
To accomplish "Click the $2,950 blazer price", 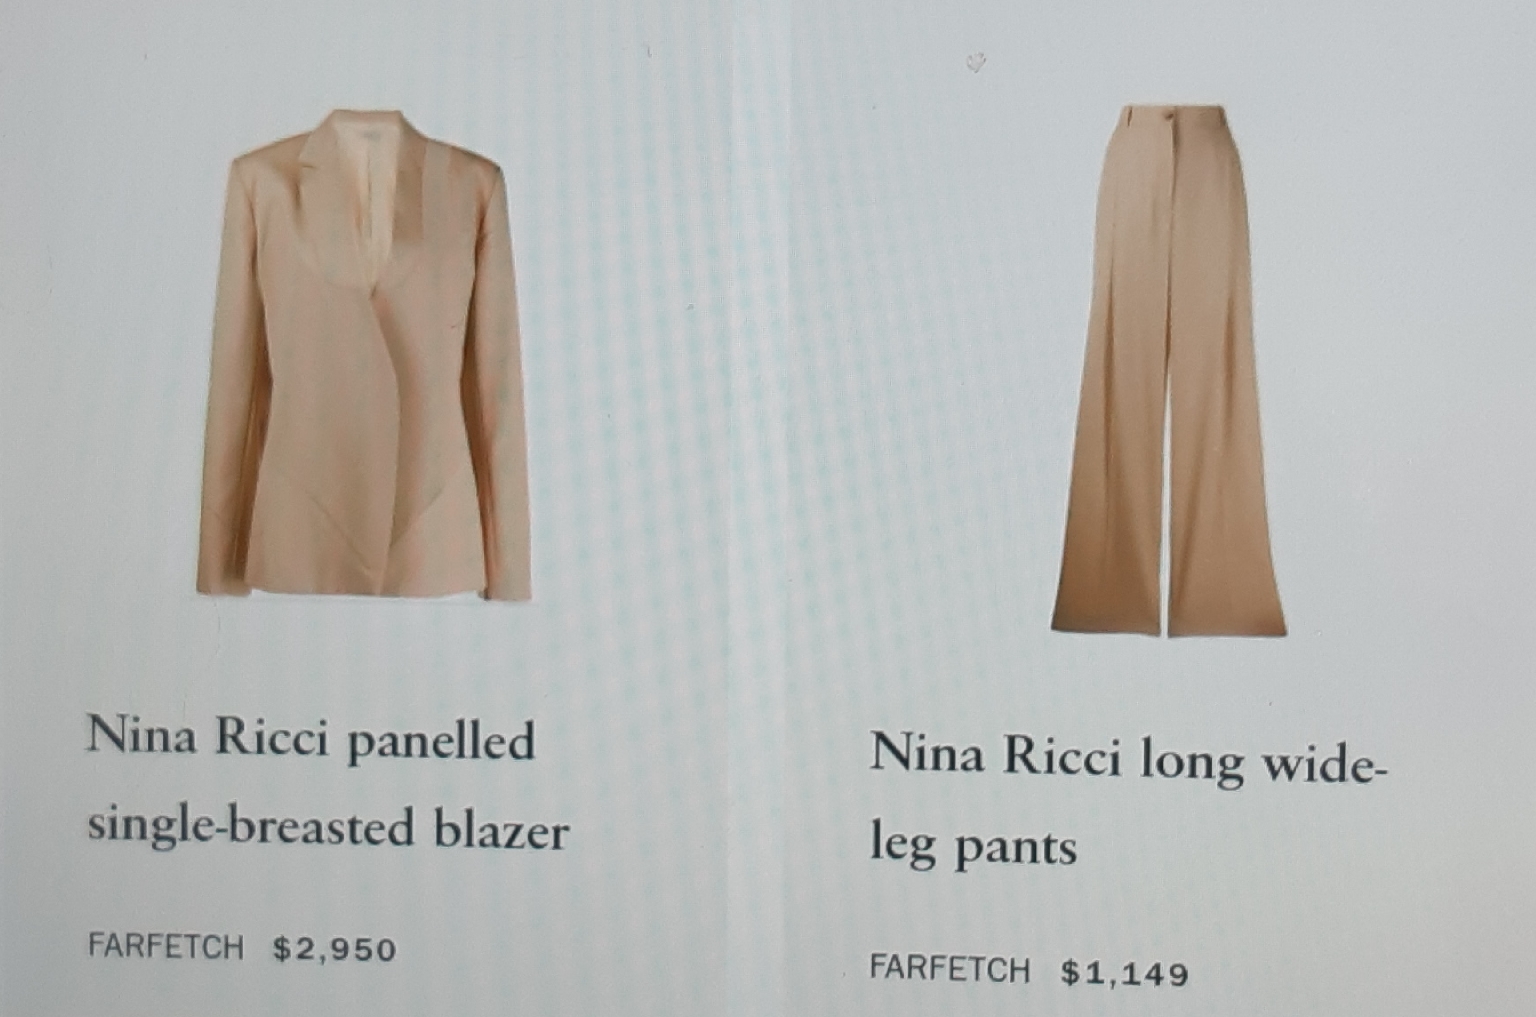I will [335, 949].
